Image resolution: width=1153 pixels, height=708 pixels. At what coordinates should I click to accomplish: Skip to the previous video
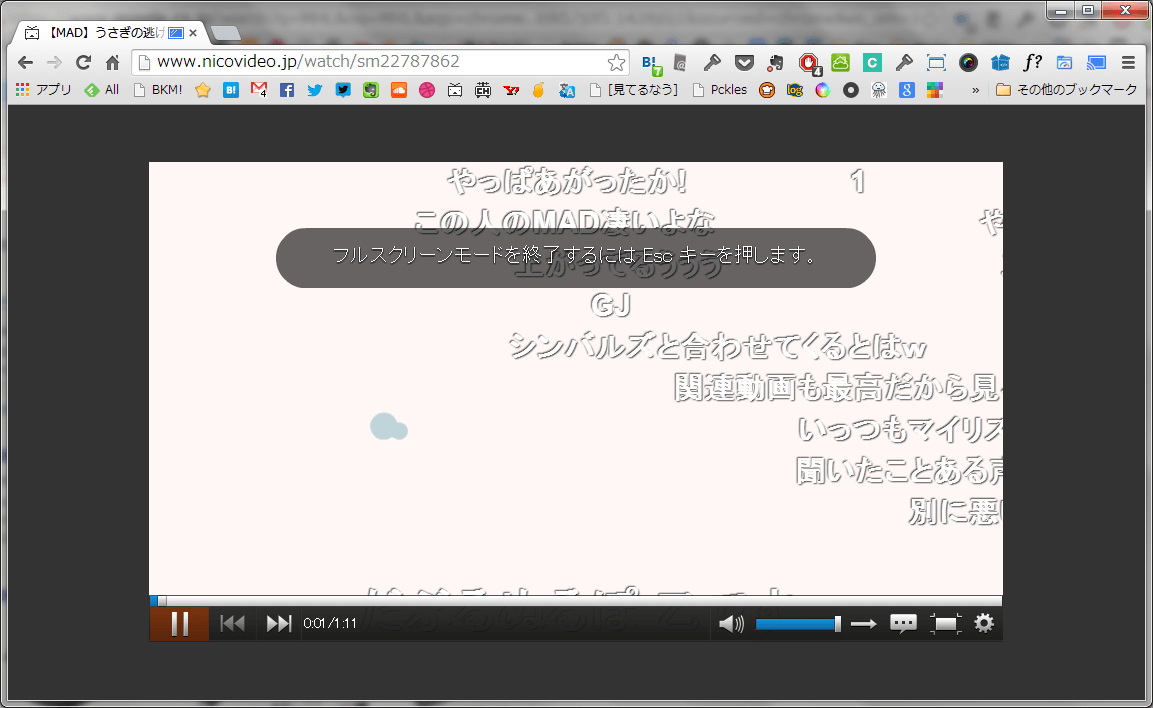tap(232, 624)
